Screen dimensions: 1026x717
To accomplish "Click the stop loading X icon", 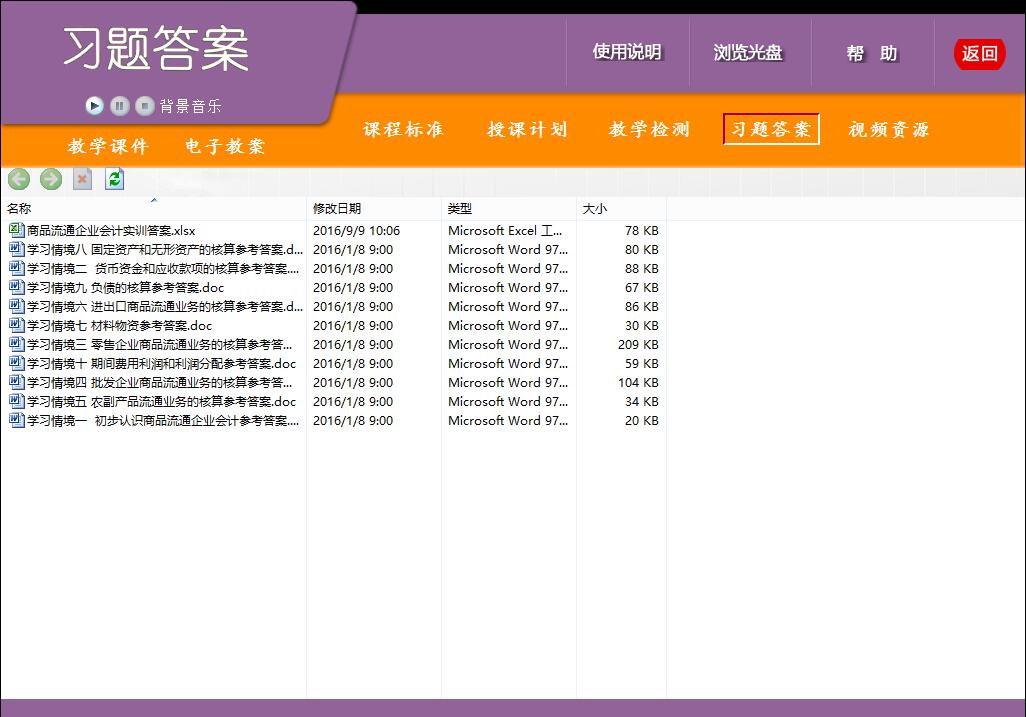I will pos(83,179).
